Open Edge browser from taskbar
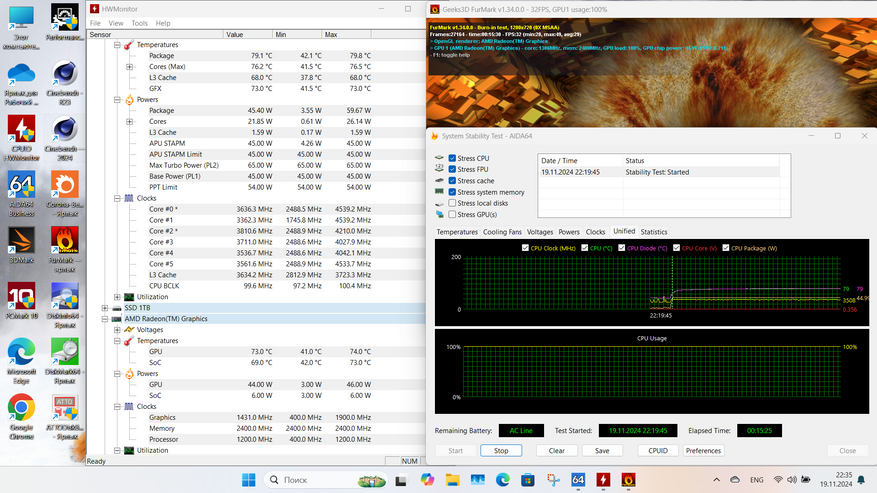The width and height of the screenshot is (877, 493). 502,480
